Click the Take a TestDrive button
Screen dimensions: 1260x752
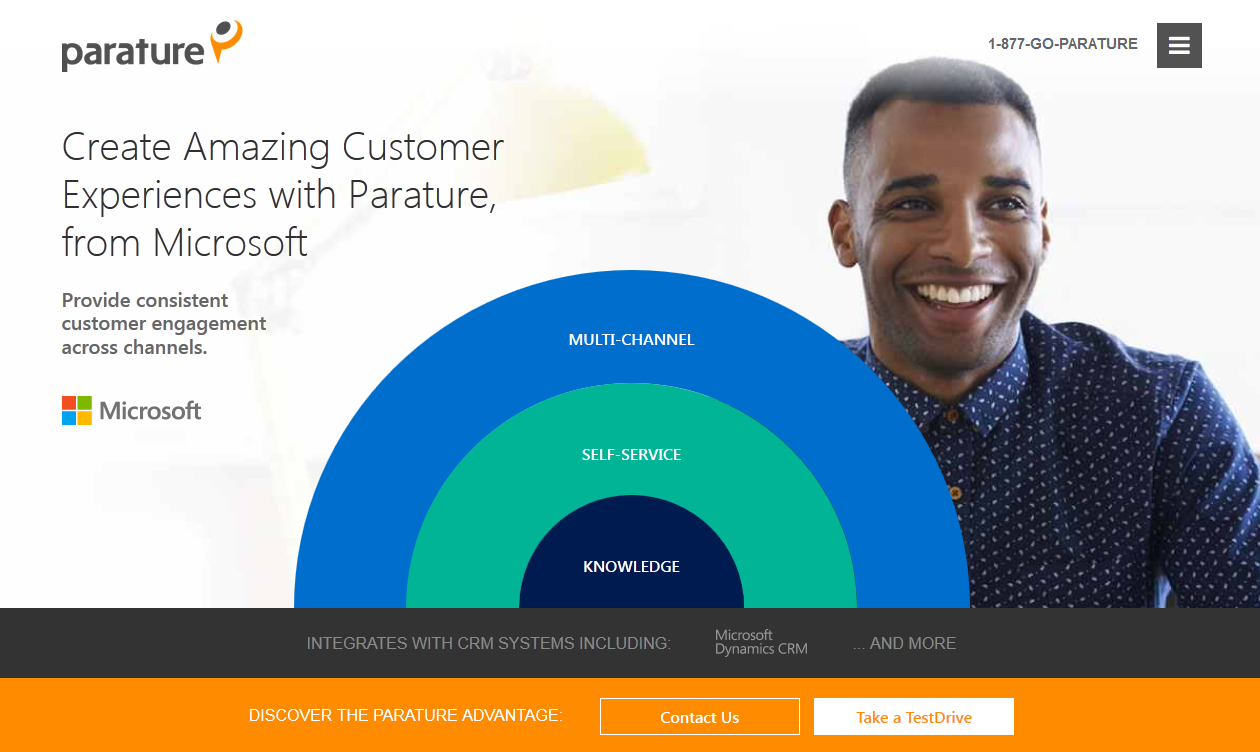coord(914,717)
